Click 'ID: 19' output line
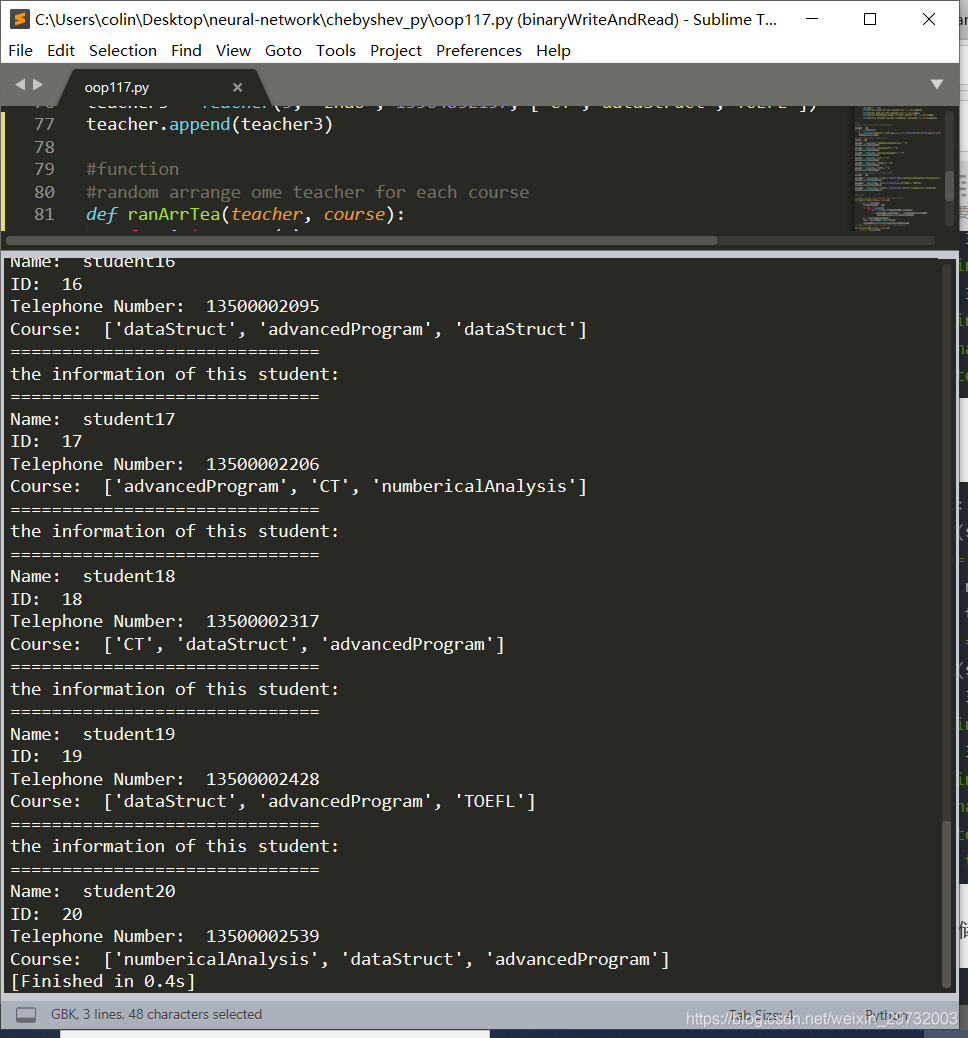The height and width of the screenshot is (1038, 968). (x=46, y=757)
